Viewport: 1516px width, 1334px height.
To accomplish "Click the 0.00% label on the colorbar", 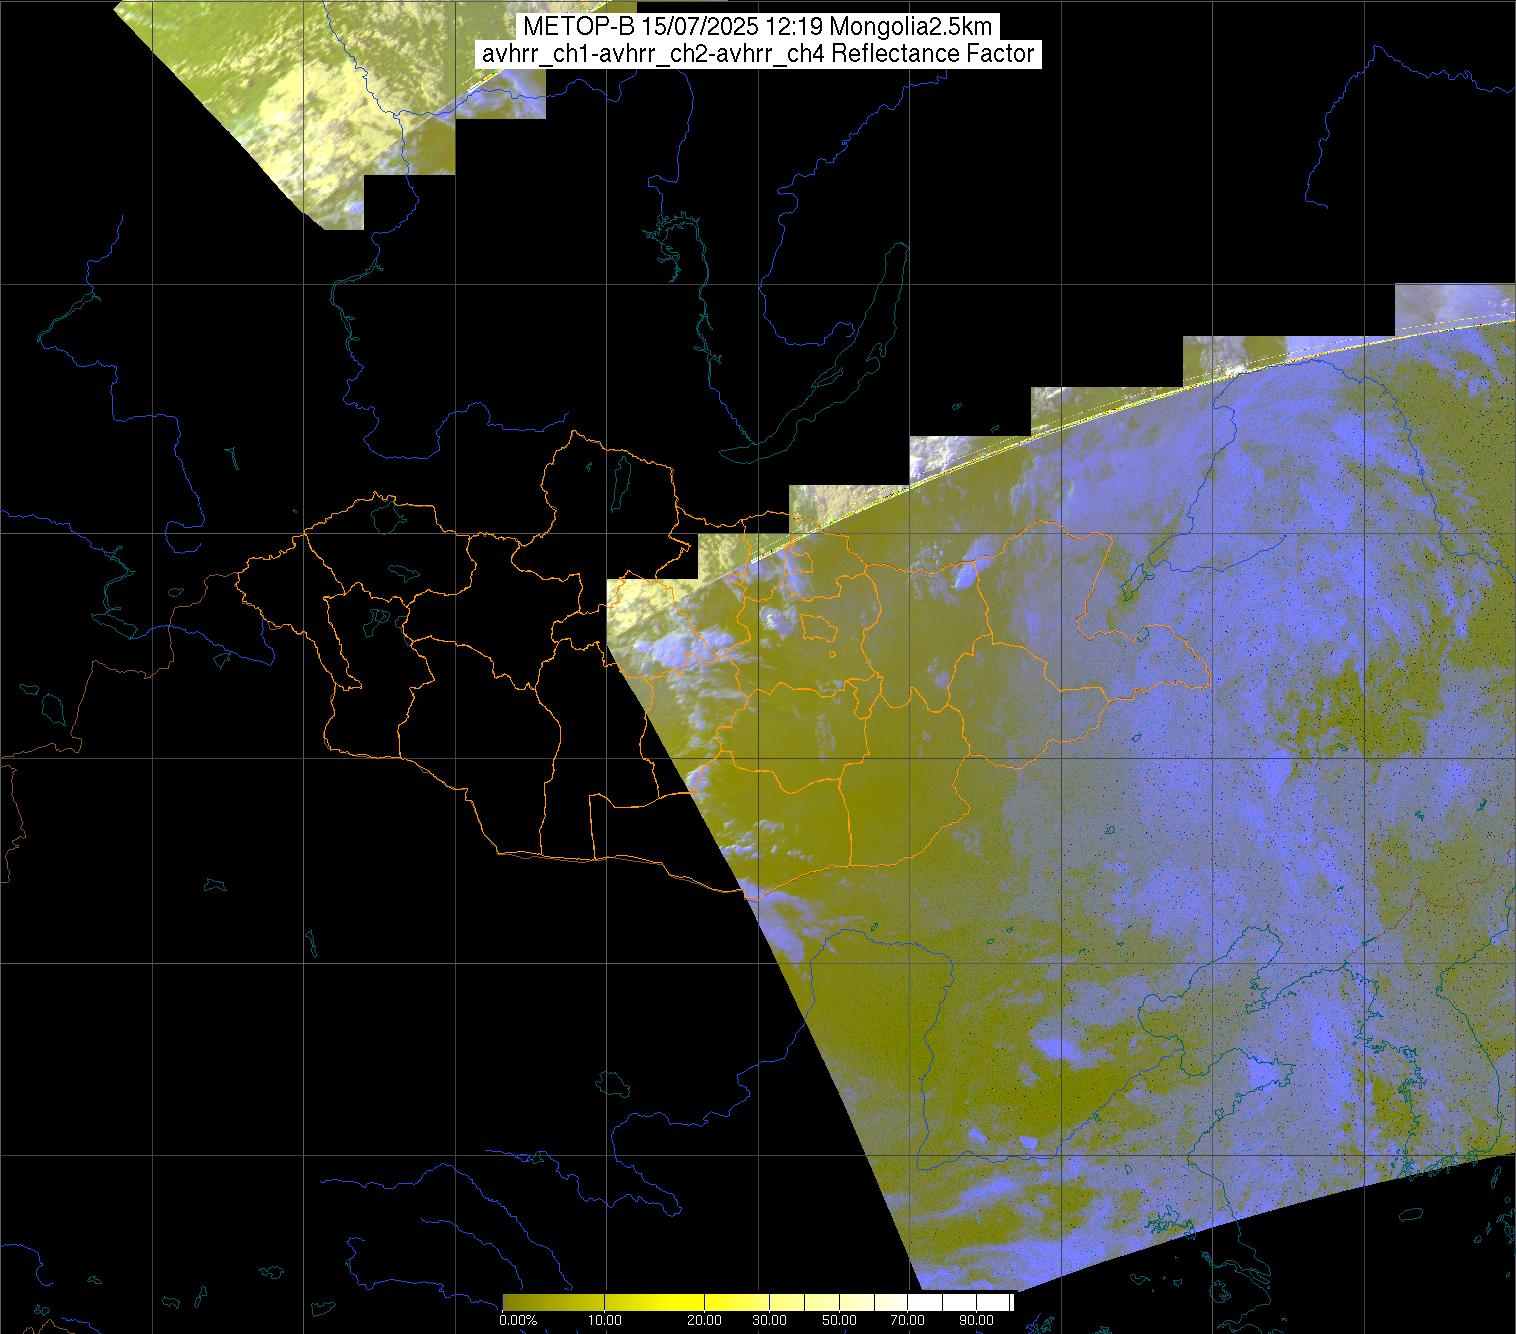I will coord(518,1320).
